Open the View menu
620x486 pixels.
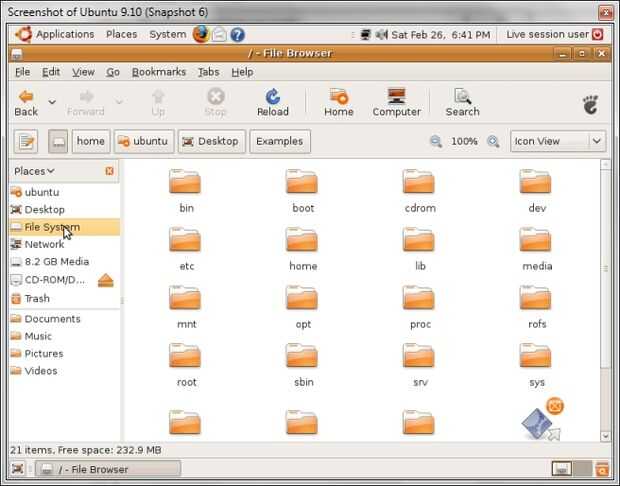pos(83,72)
